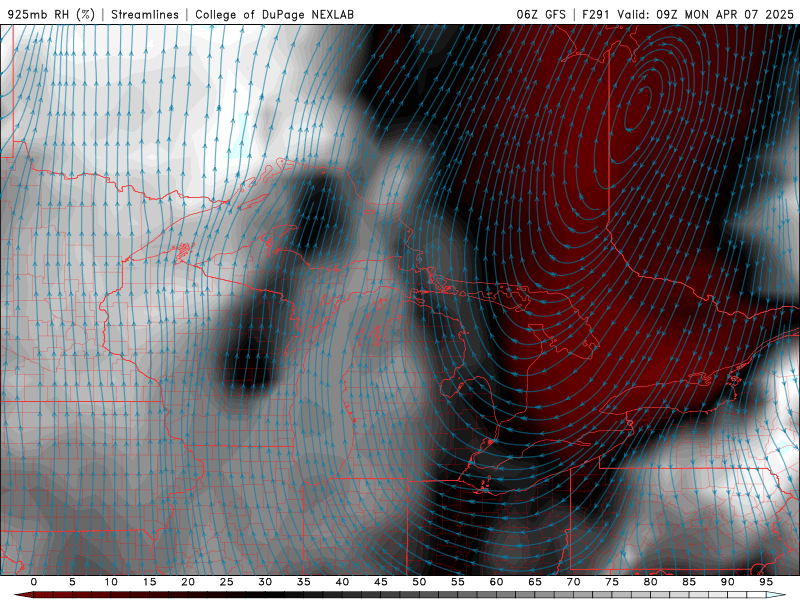Click the '65' colorbar label
800x600 pixels.
(x=535, y=582)
